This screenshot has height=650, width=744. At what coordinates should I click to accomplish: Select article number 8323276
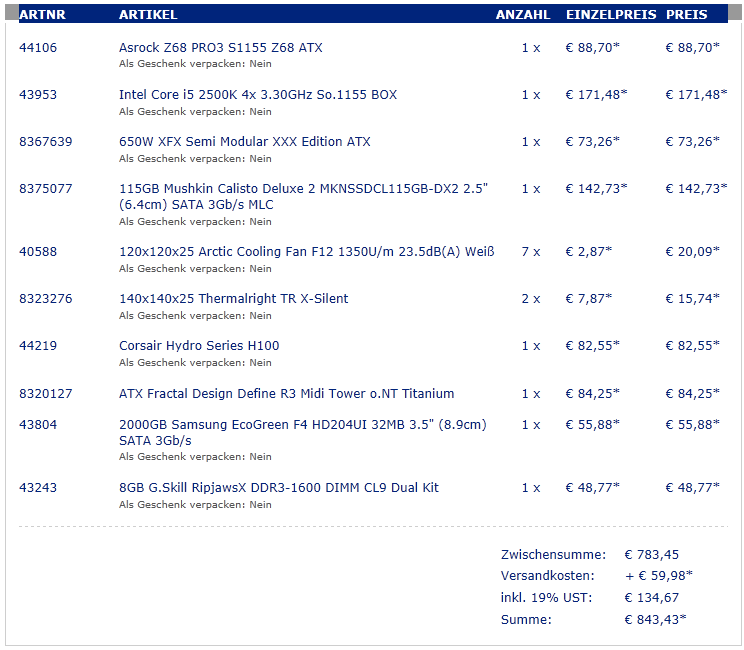pos(46,298)
